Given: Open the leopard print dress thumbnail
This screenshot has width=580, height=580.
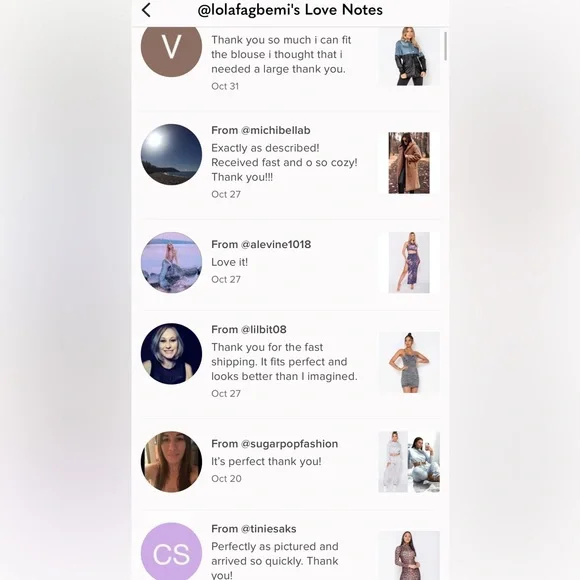Looking at the screenshot, I should pos(409,555).
